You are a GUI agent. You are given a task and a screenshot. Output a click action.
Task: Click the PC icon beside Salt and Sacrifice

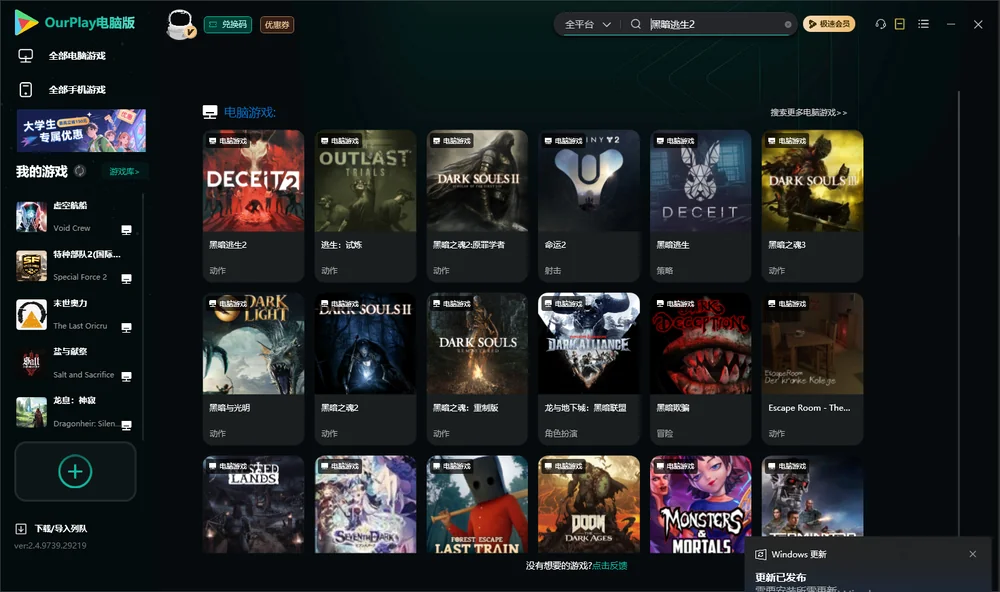coord(126,376)
